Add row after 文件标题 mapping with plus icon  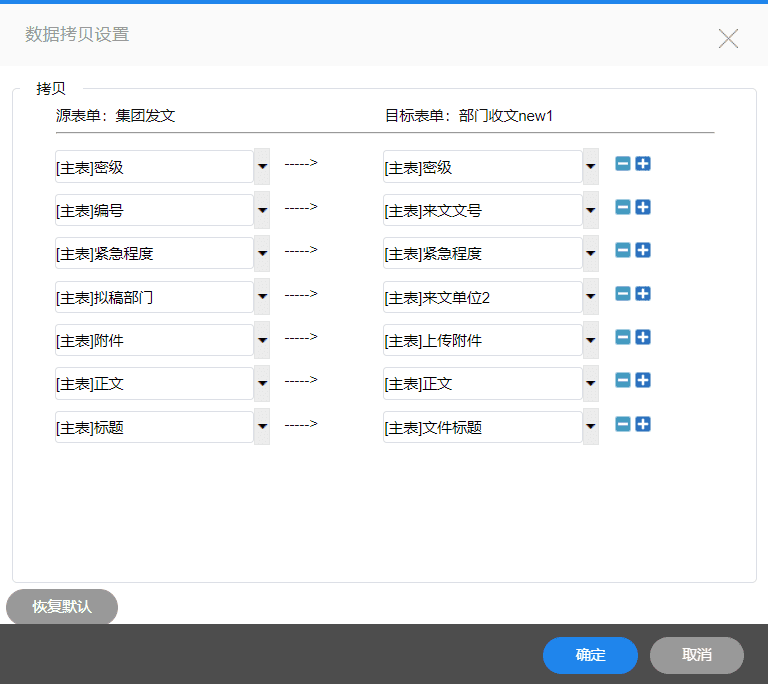point(643,424)
